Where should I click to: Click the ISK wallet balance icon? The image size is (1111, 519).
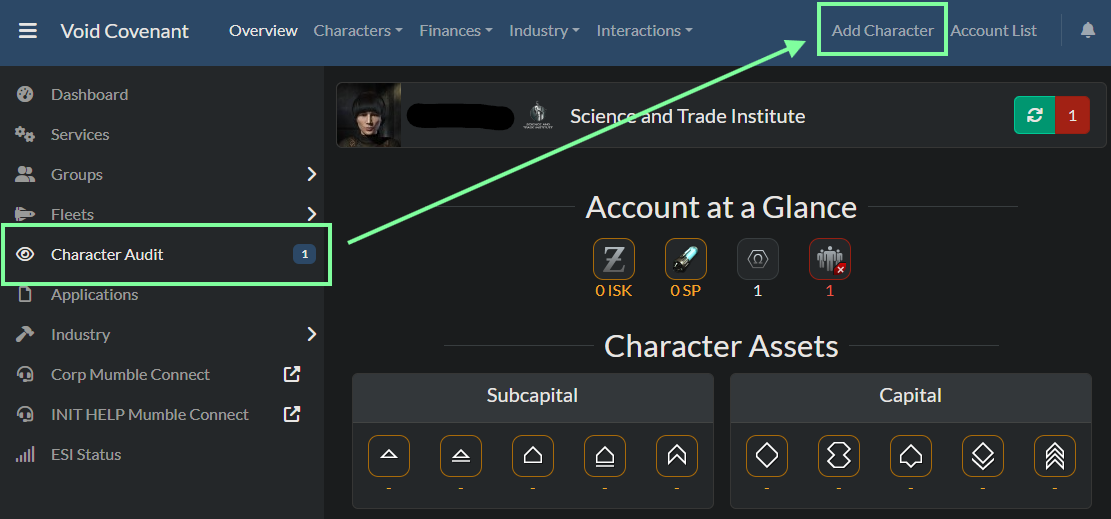(x=614, y=260)
